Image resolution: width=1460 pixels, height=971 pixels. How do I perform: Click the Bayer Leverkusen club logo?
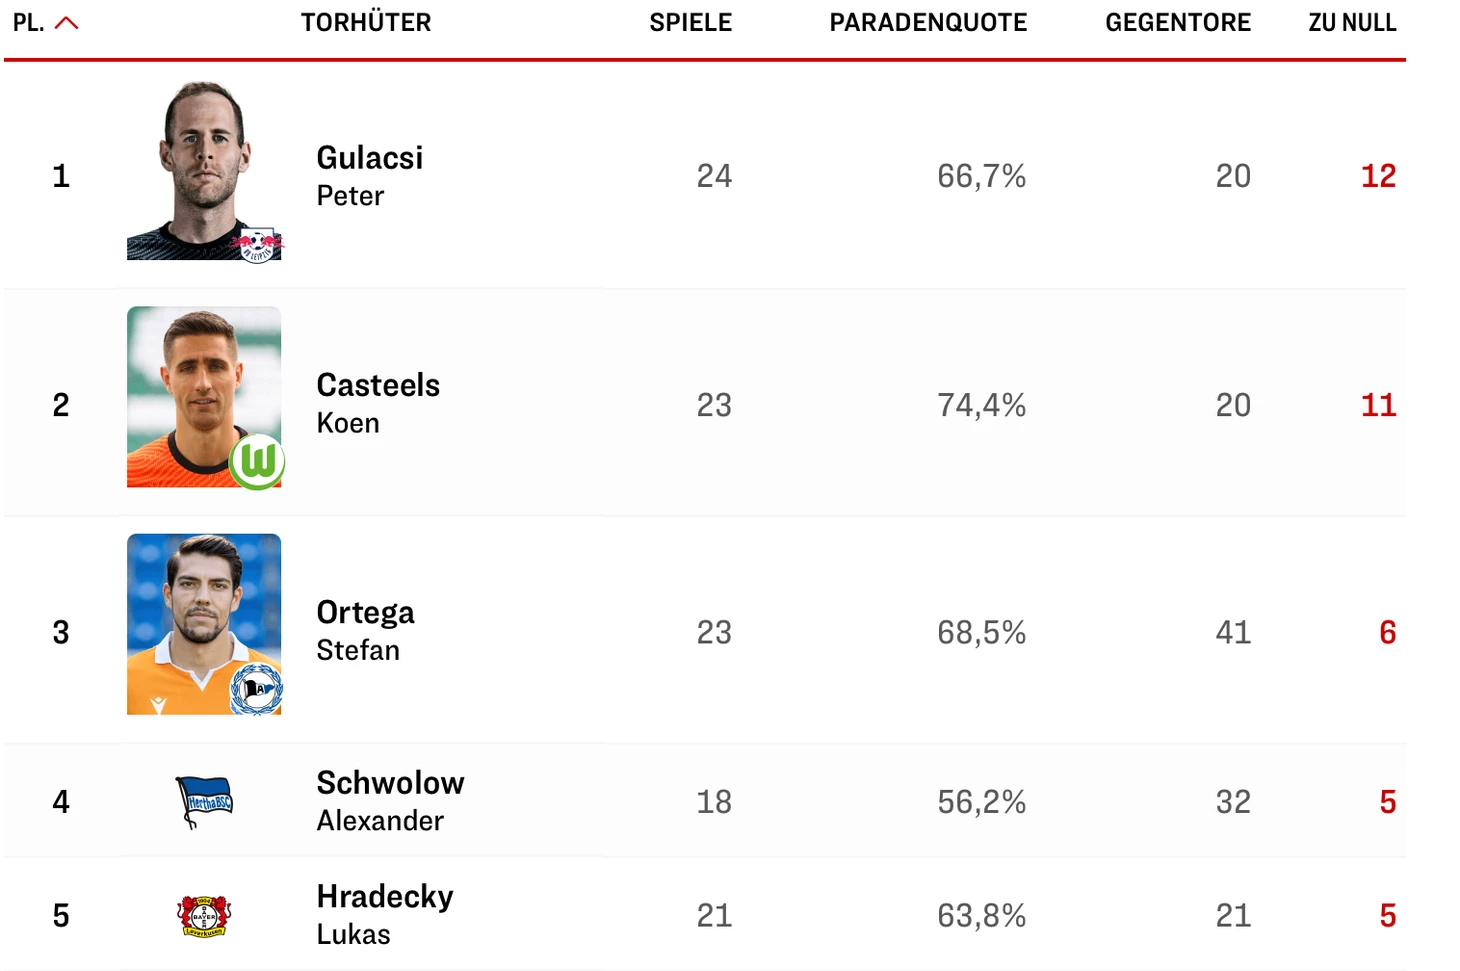[x=204, y=915]
